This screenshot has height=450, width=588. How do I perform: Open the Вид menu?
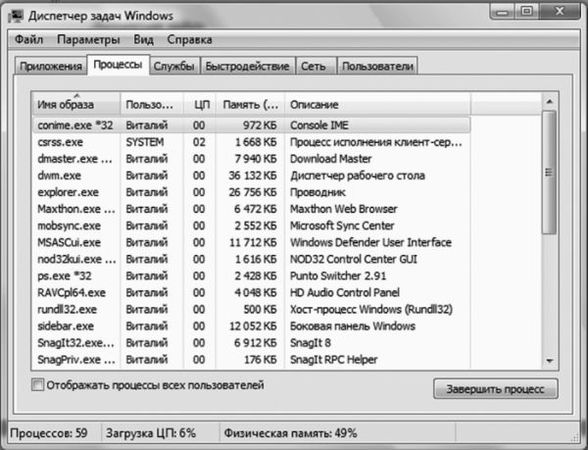(143, 39)
